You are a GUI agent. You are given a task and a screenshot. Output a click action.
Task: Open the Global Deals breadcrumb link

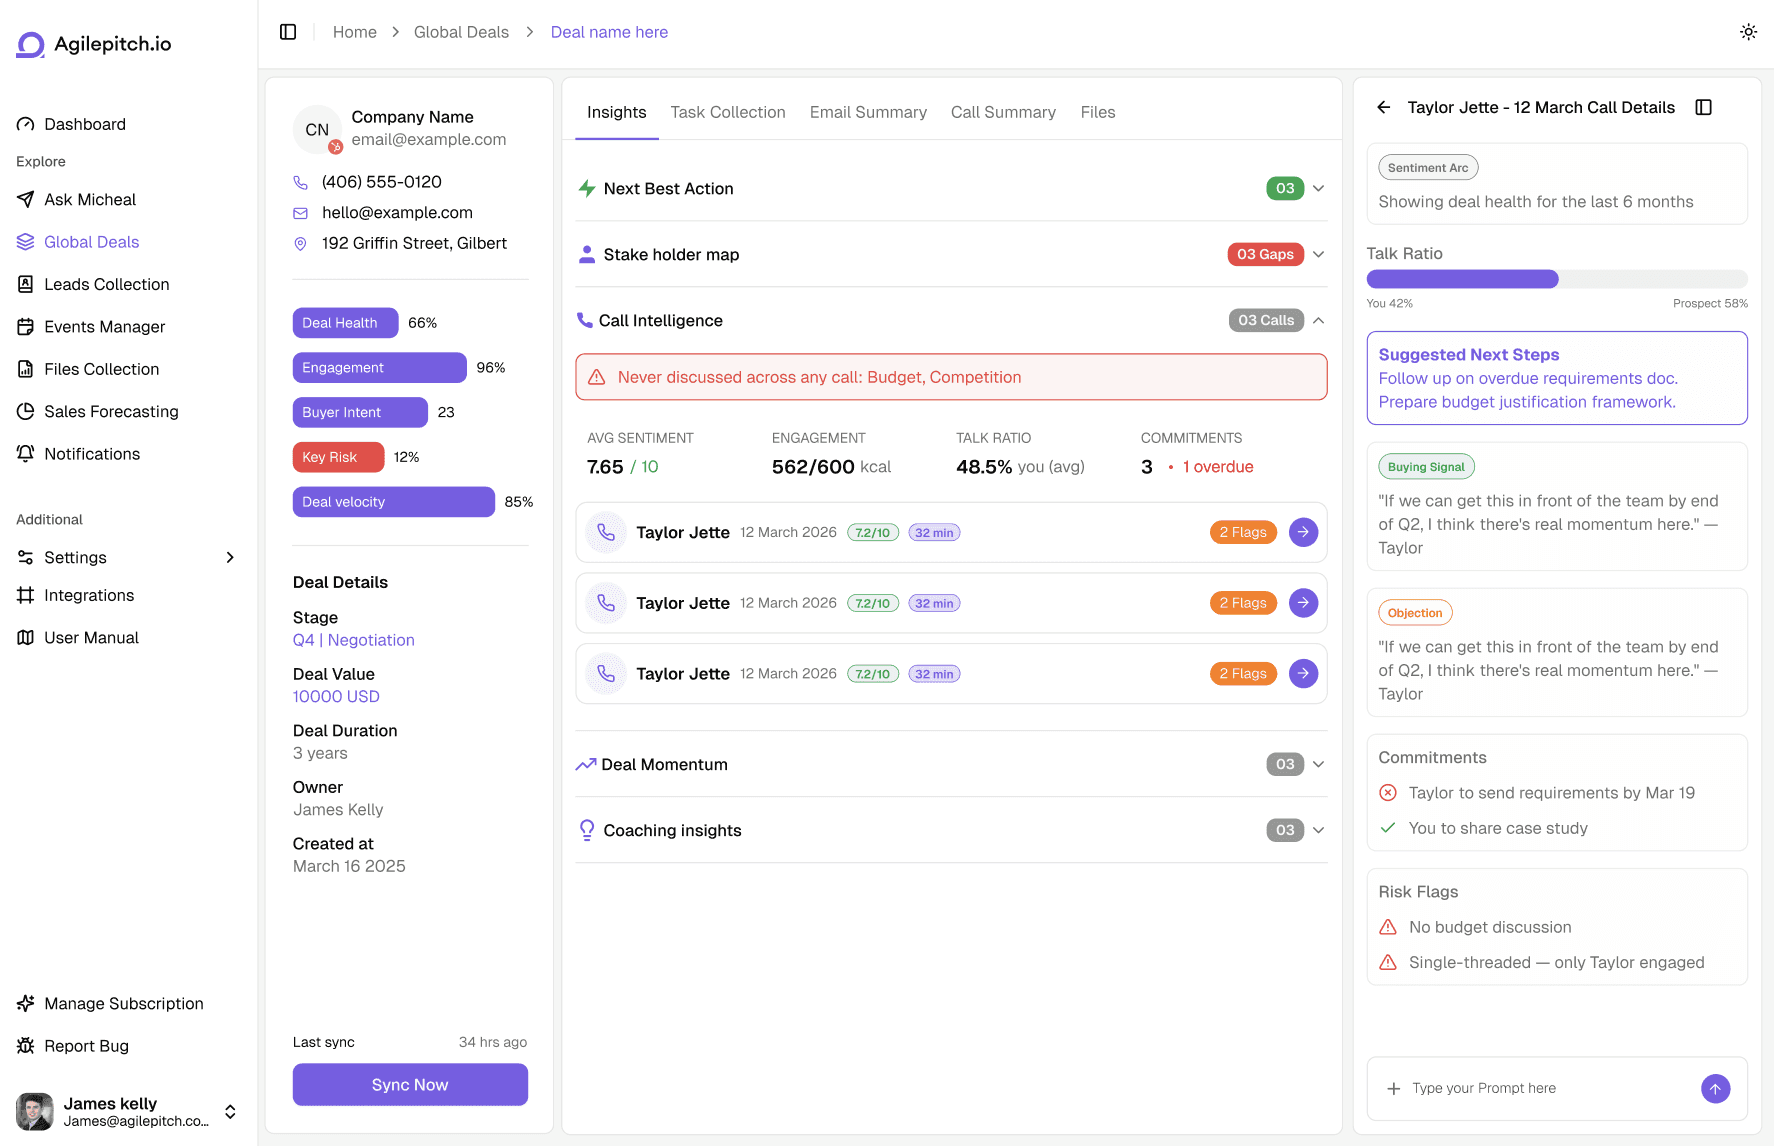click(x=461, y=31)
